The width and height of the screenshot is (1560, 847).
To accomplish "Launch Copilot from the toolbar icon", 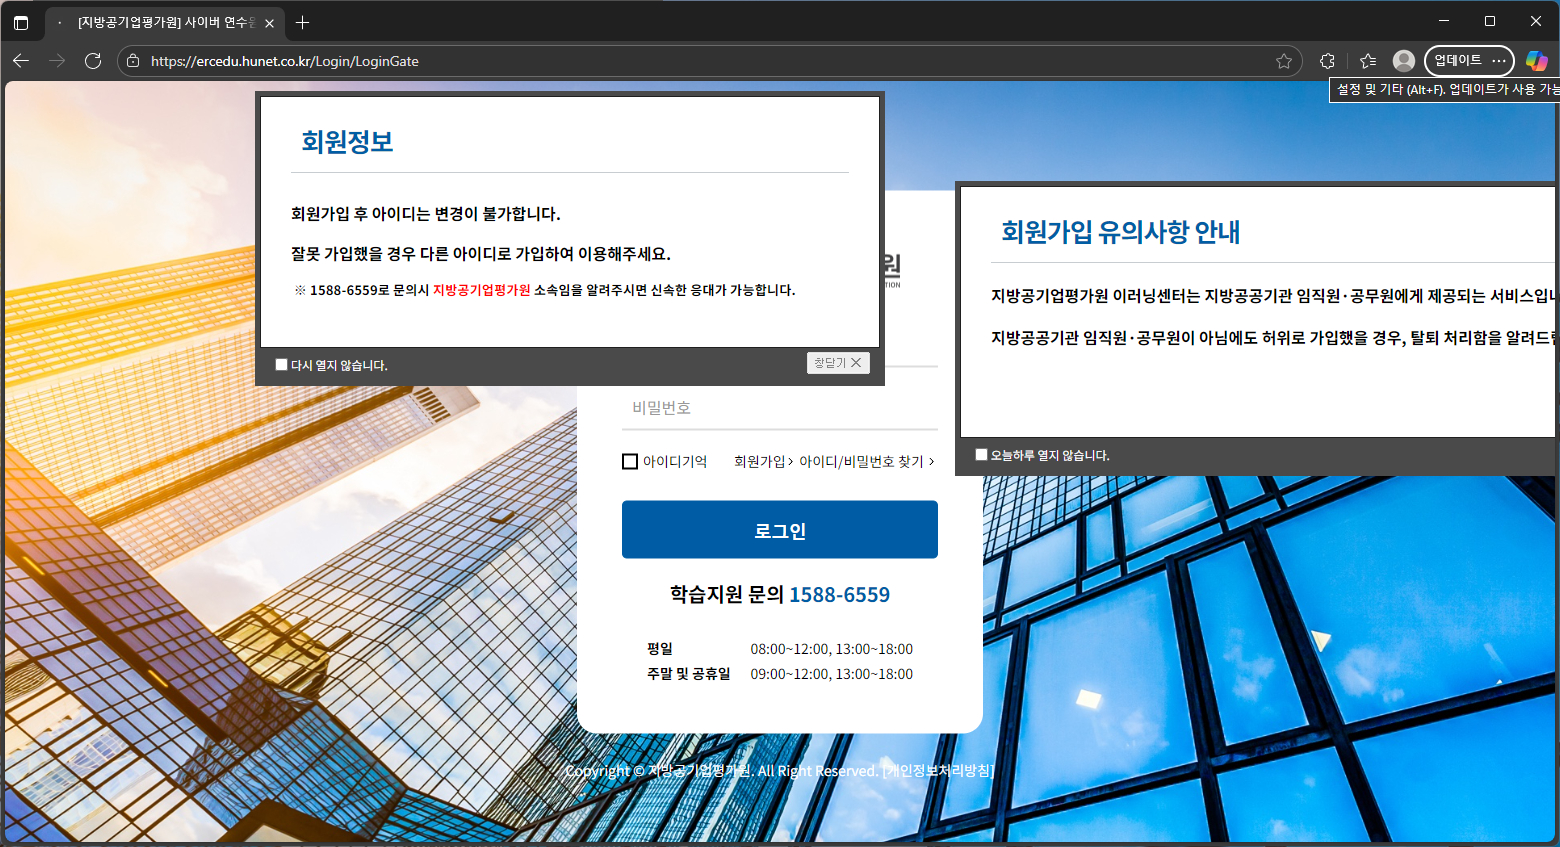I will pos(1539,60).
